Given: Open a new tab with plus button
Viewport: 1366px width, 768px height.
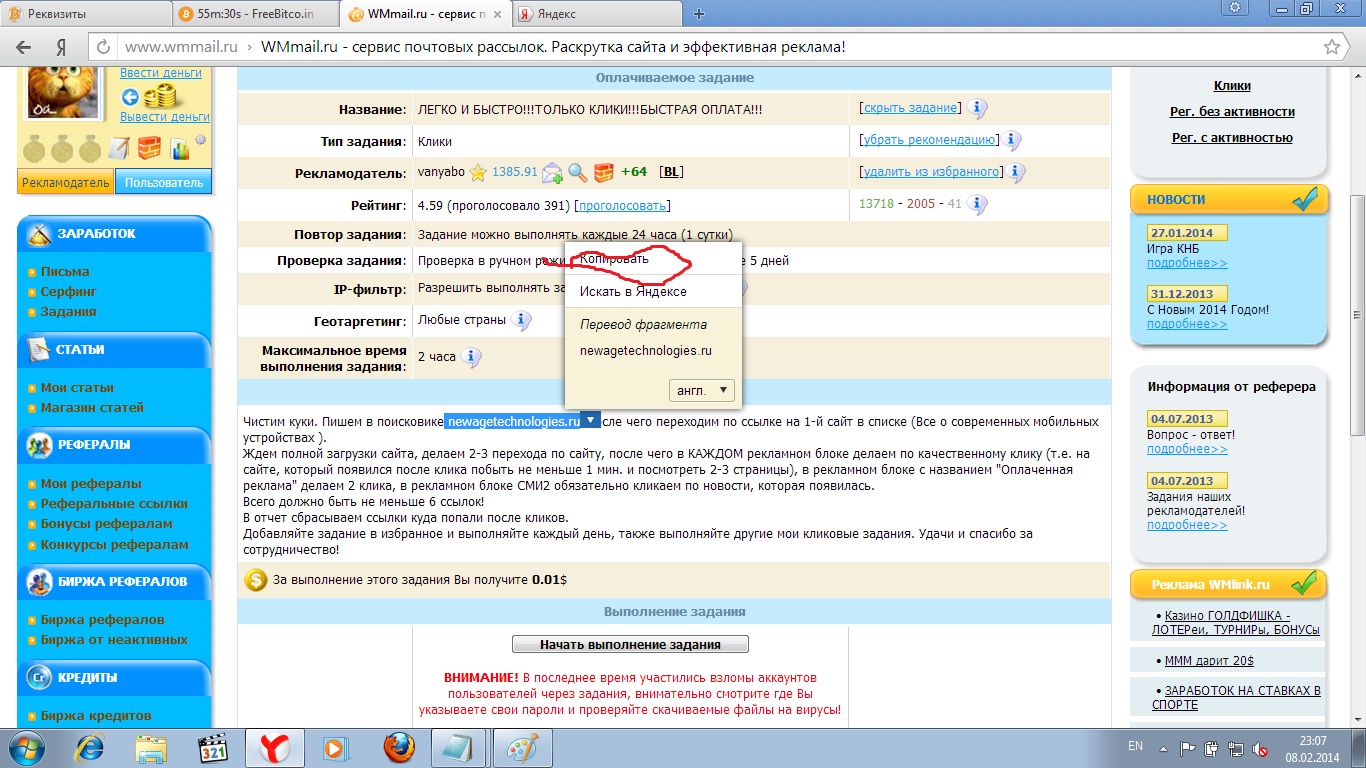Looking at the screenshot, I should (699, 14).
